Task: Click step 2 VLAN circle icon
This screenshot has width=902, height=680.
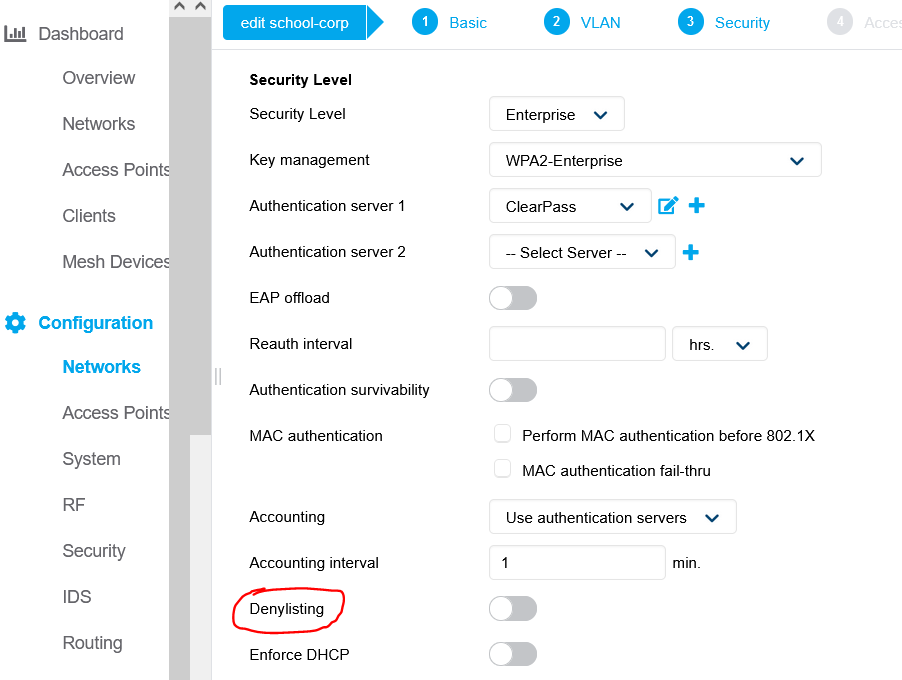Action: click(556, 22)
